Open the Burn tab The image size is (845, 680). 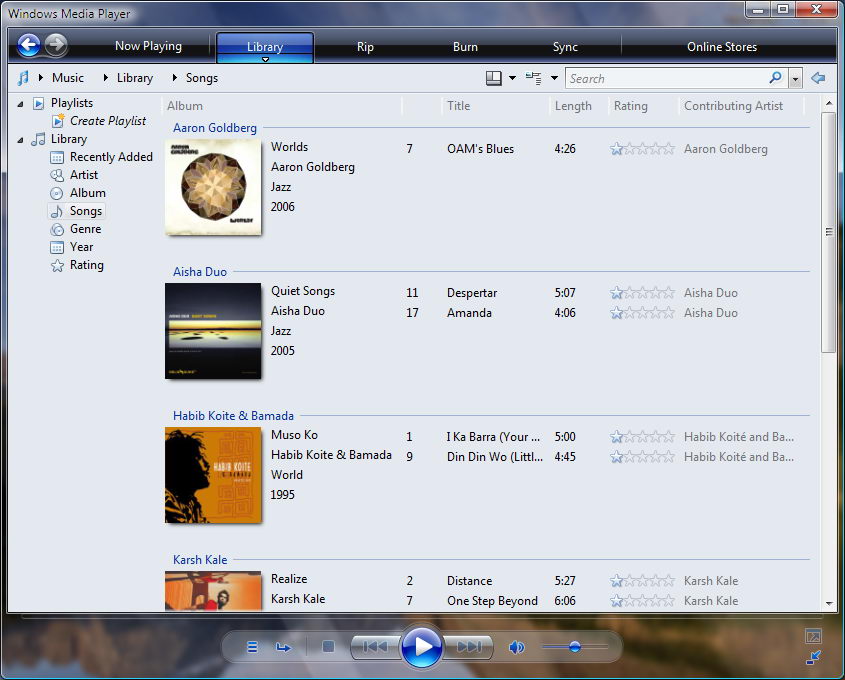[x=465, y=47]
